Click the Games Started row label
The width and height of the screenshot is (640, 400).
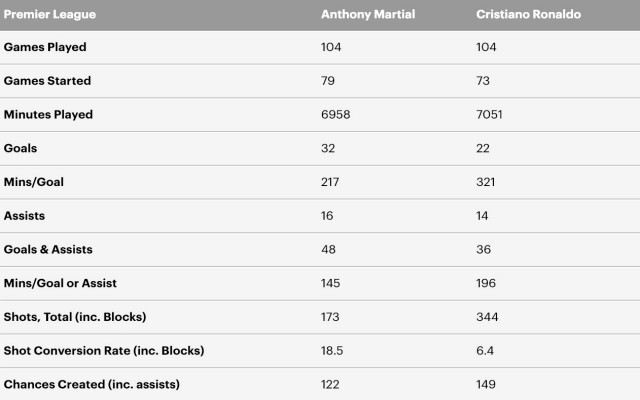click(47, 81)
